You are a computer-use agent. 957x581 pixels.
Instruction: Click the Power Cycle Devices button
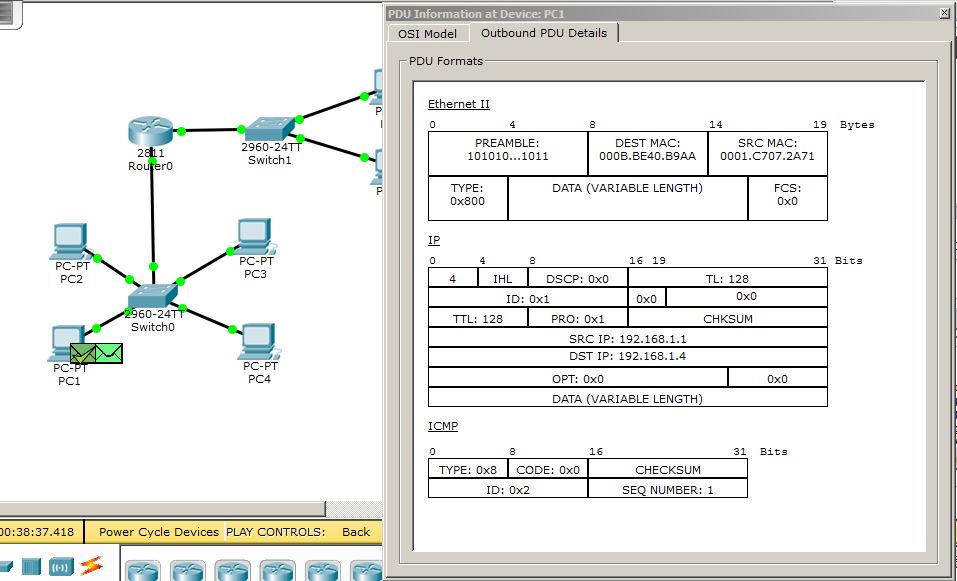click(x=158, y=532)
